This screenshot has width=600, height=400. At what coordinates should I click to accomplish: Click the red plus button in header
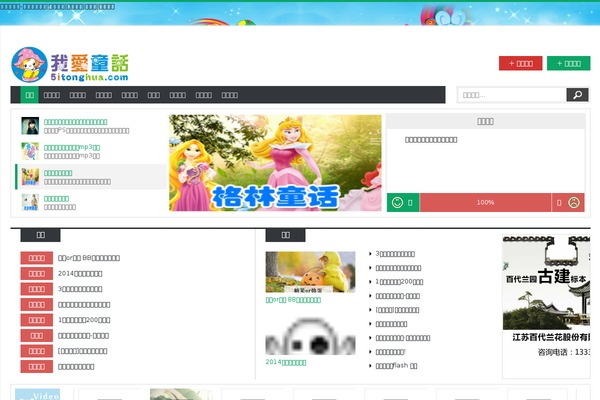click(520, 63)
